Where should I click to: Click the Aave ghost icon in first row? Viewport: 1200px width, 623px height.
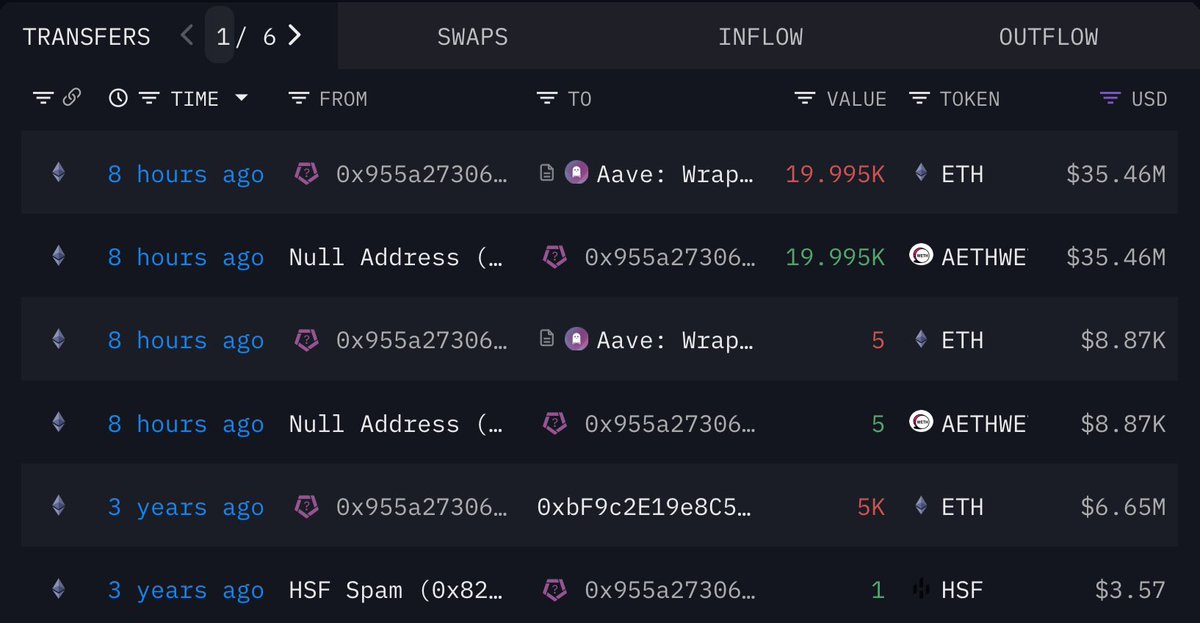coord(576,173)
